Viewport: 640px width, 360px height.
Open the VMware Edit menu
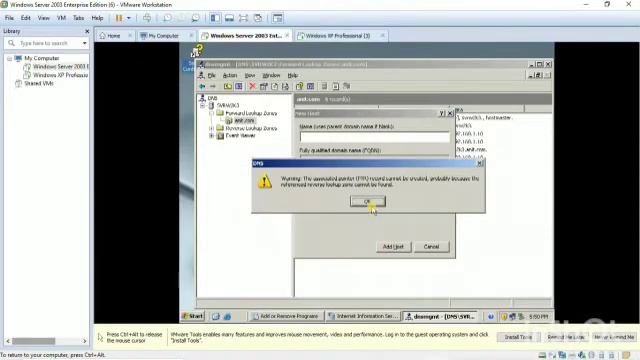pyautogui.click(x=26, y=18)
